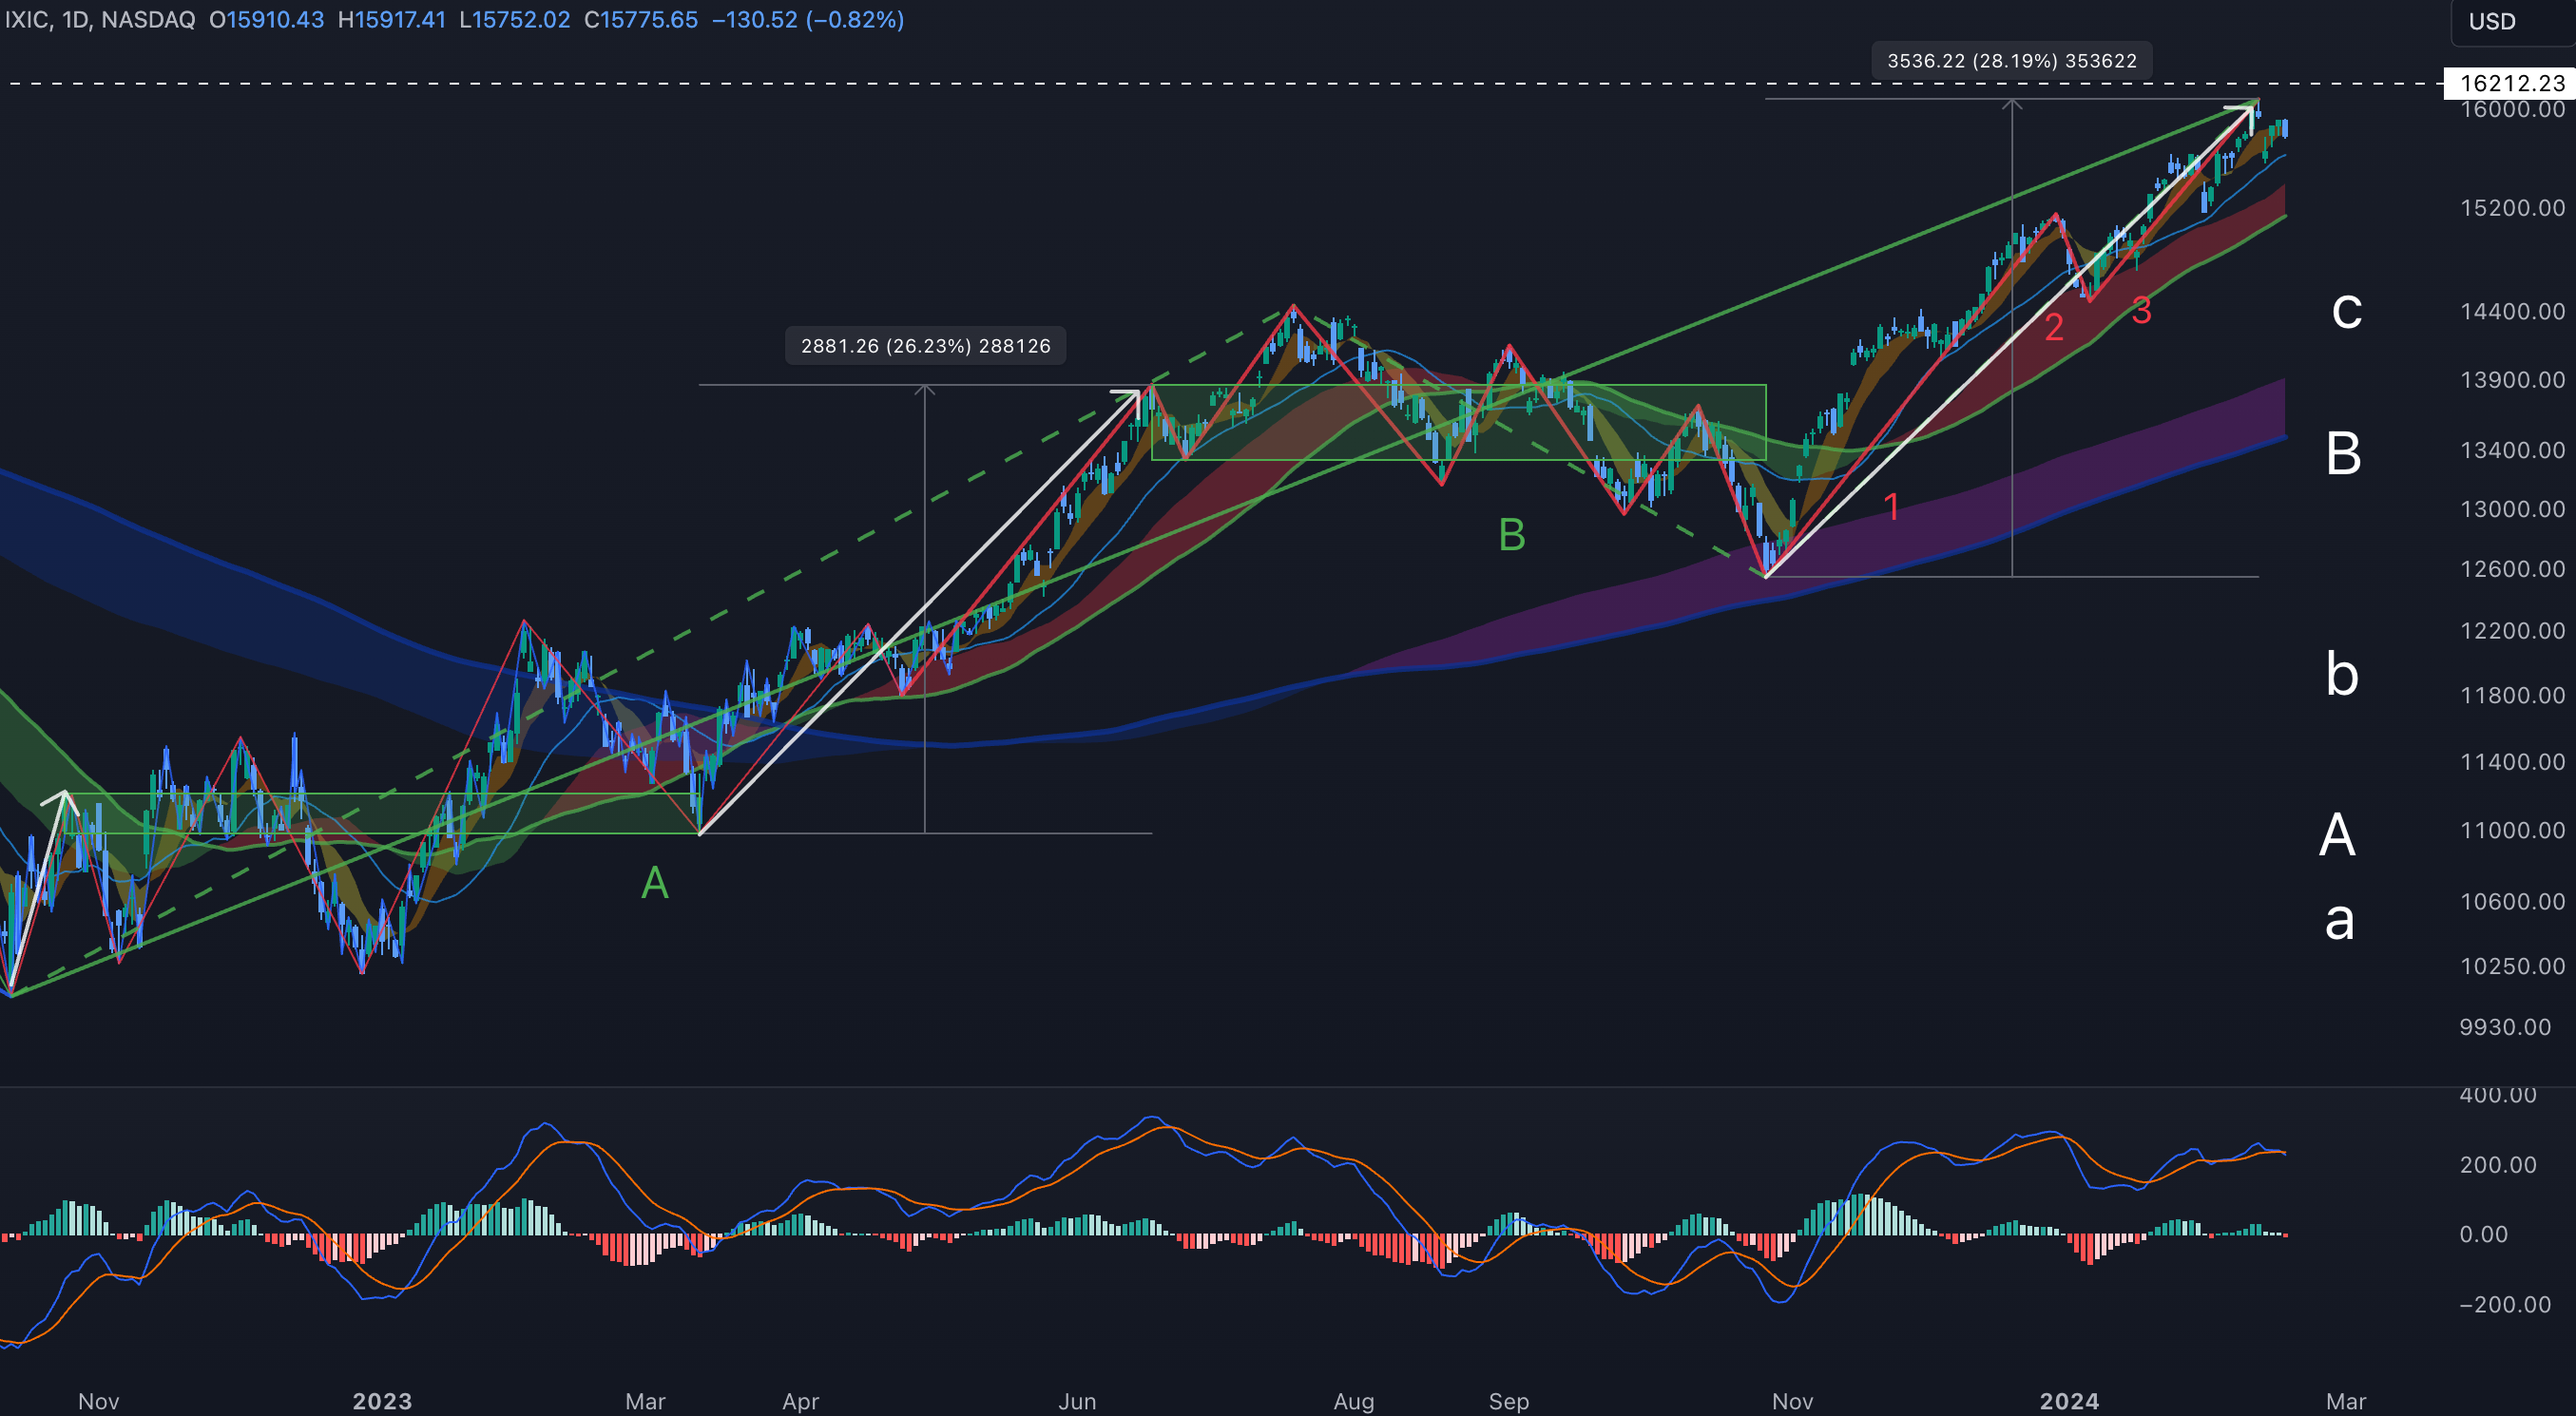Click the 200.00 level on MACD scale
The image size is (2576, 1416).
pyautogui.click(x=2497, y=1164)
